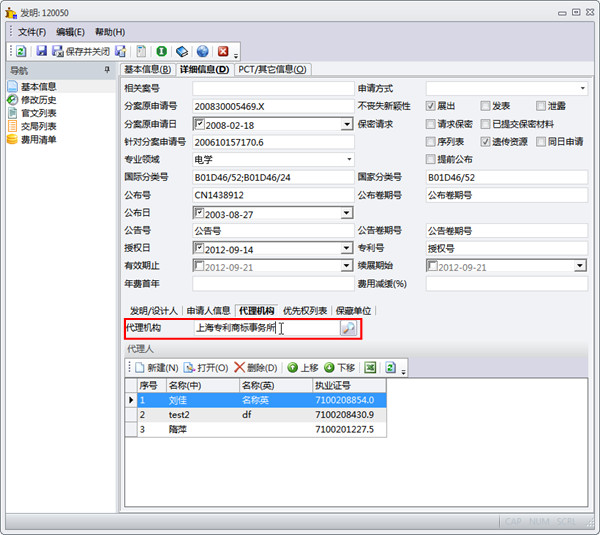
Task: Enable the 同日申请 checkbox
Action: tap(541, 142)
